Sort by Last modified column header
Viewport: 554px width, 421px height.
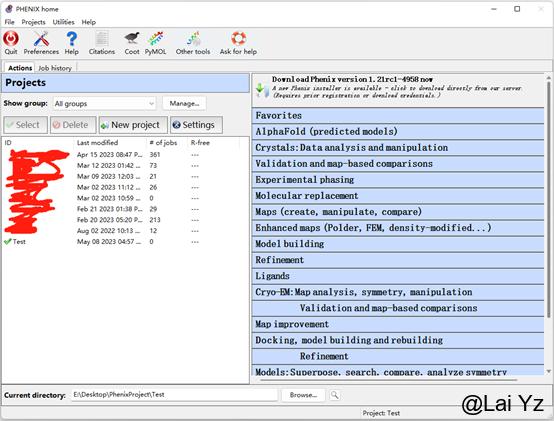[x=110, y=143]
